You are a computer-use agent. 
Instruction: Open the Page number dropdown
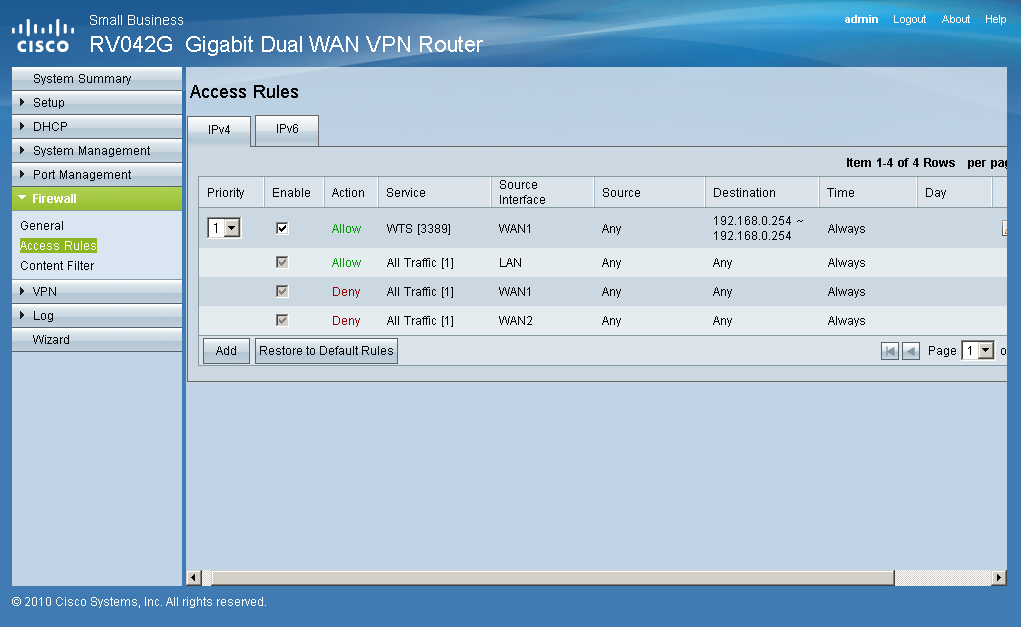click(978, 351)
